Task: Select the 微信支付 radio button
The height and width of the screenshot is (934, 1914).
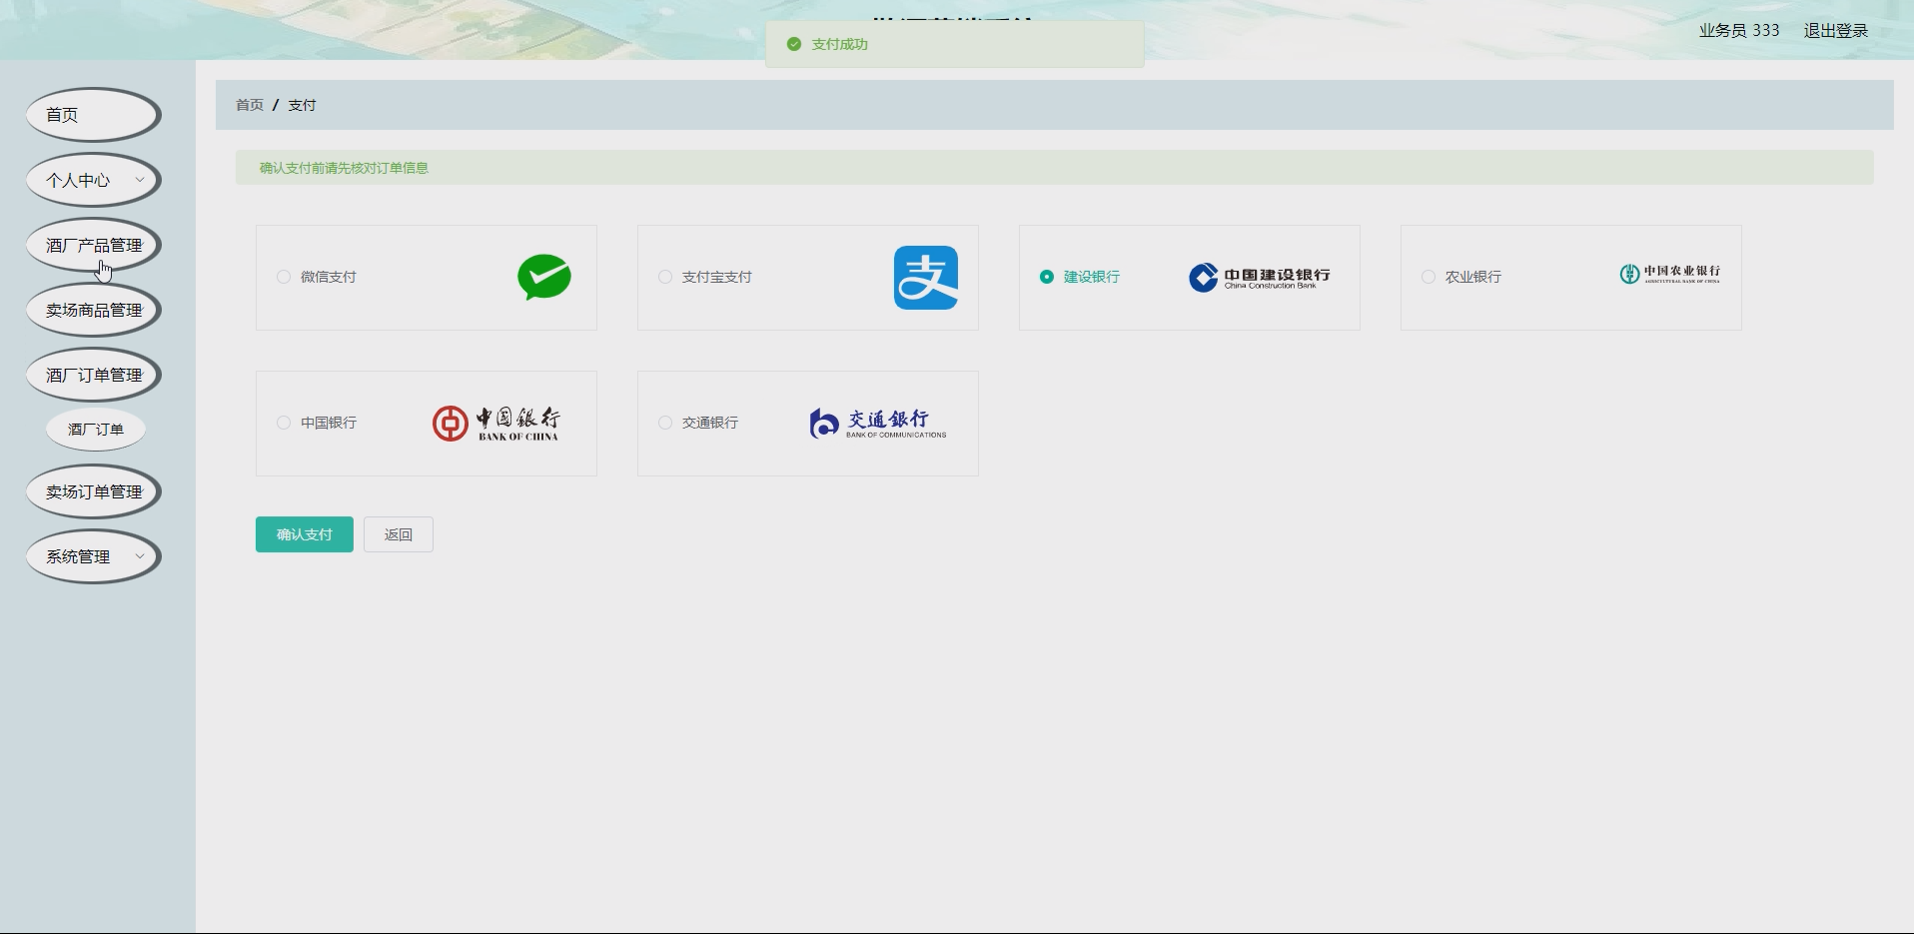Action: (284, 277)
